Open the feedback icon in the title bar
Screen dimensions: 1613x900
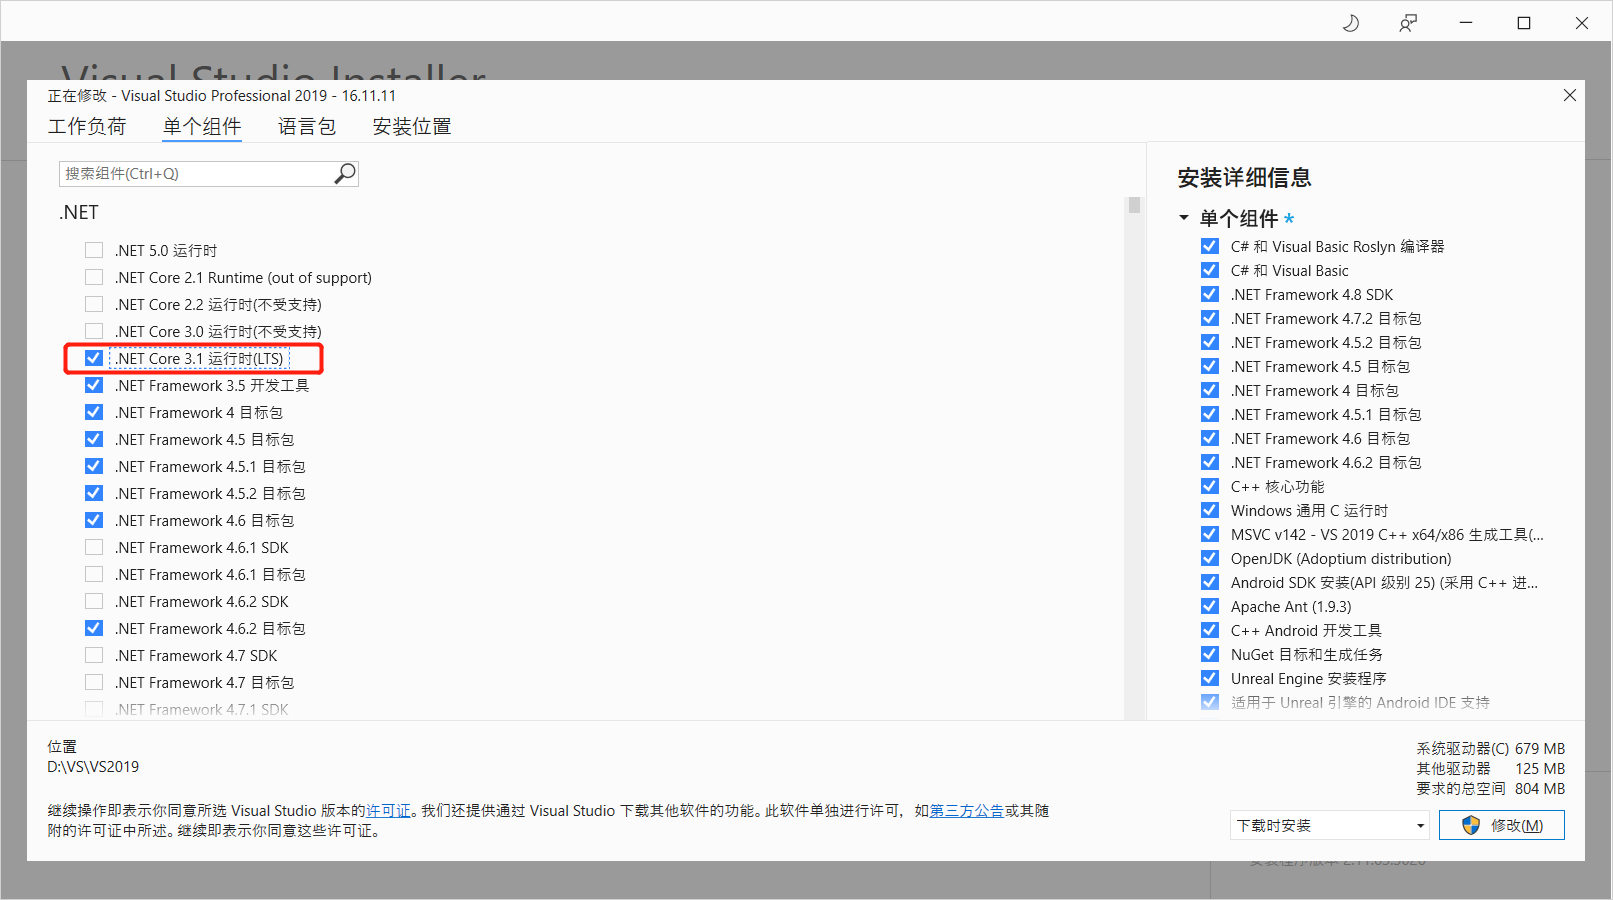point(1408,22)
